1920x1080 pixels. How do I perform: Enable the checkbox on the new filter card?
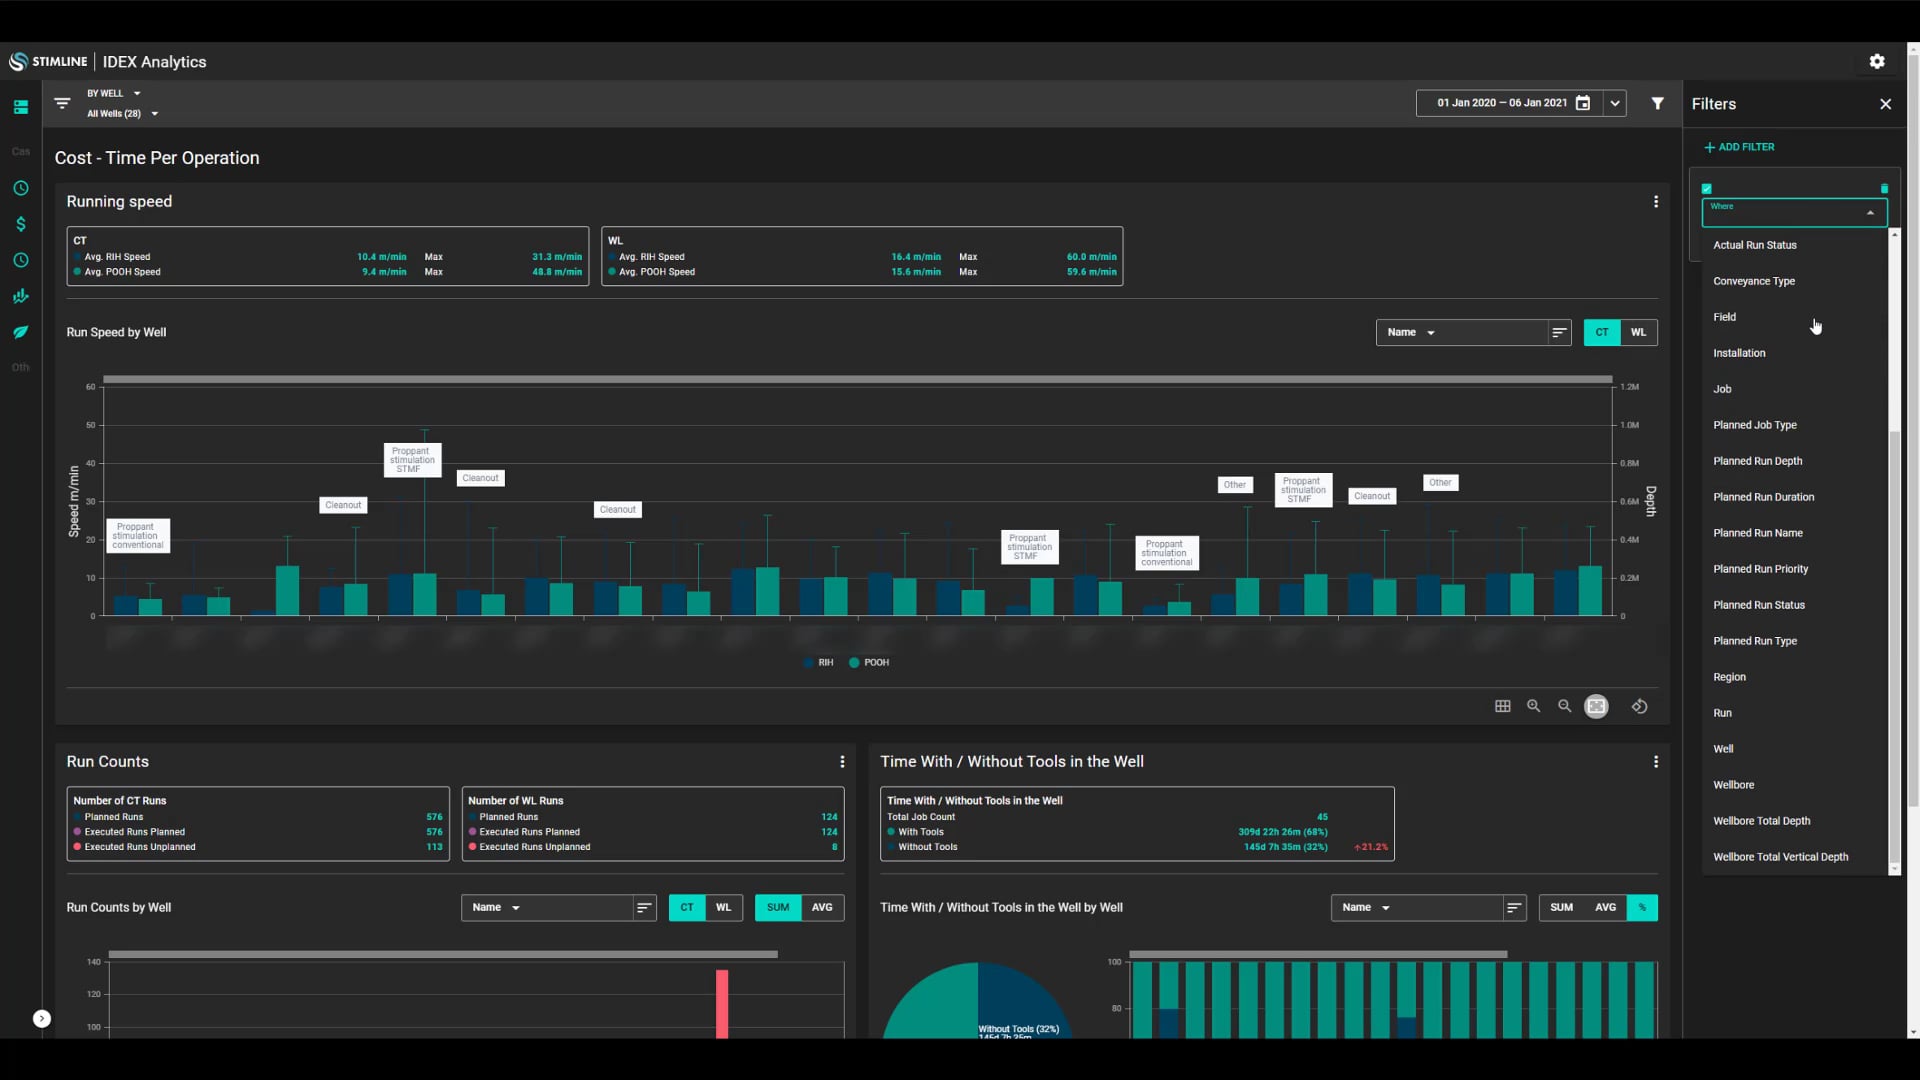(1707, 189)
